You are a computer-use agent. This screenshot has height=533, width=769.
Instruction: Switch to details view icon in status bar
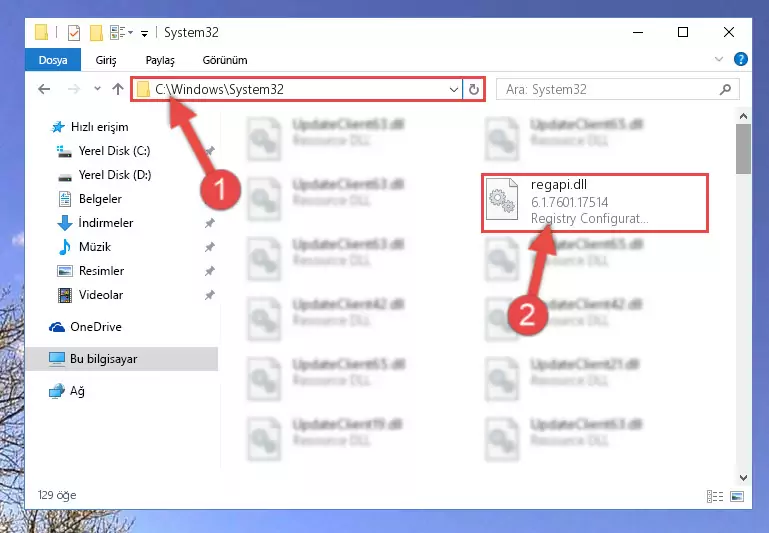pos(715,496)
